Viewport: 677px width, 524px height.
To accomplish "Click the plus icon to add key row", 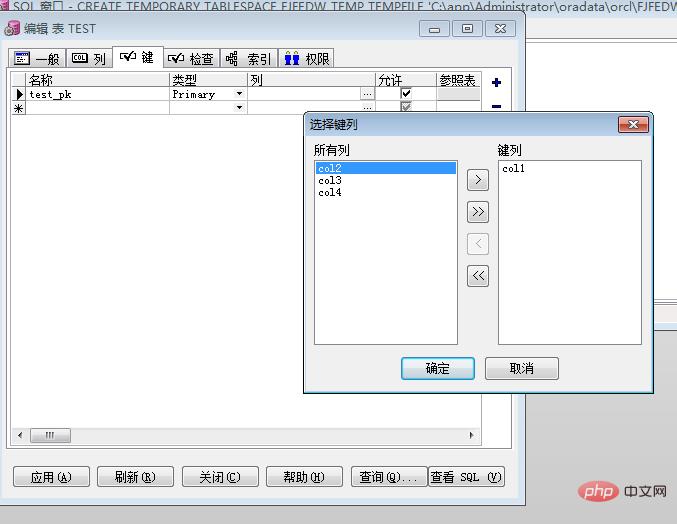I will click(496, 83).
